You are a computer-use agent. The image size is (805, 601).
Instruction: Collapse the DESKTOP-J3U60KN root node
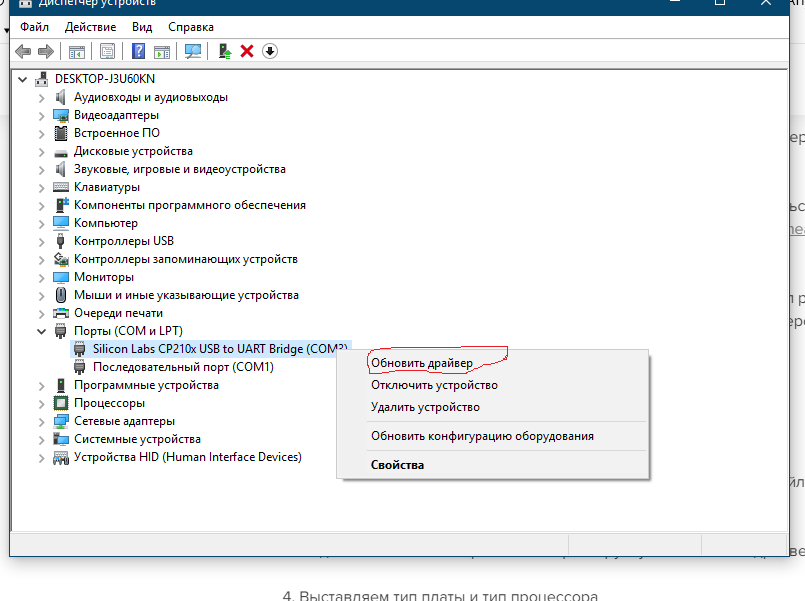tap(23, 80)
